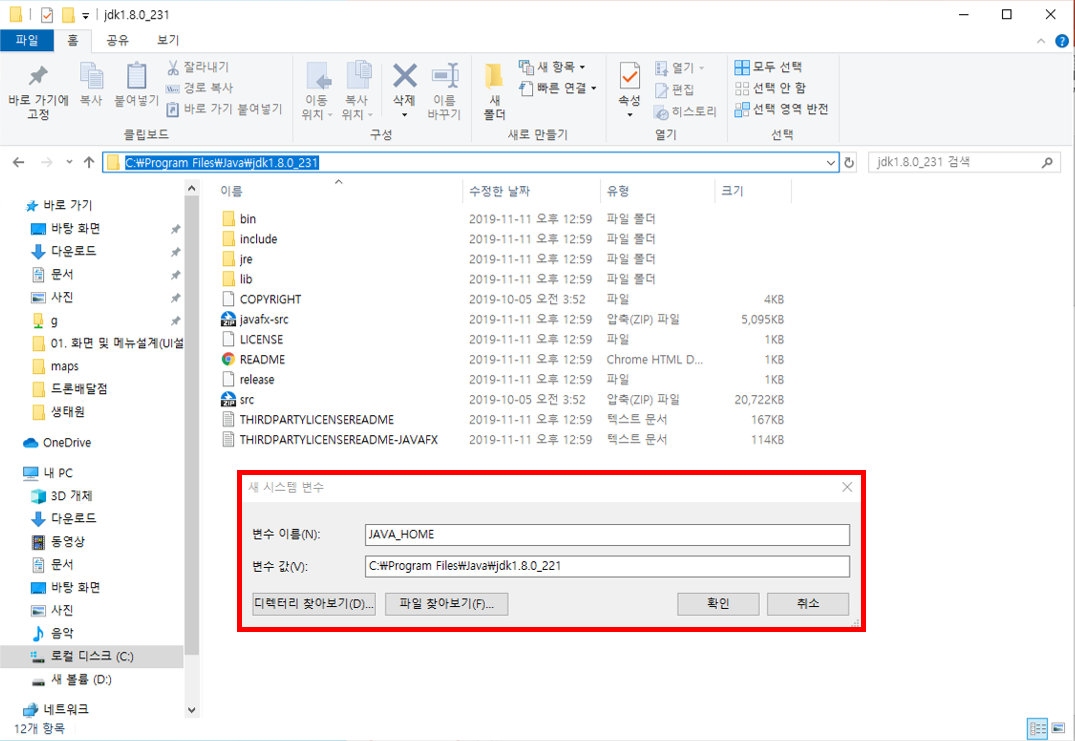Sort by the Size (크기) column header
The image size is (1075, 741).
coord(732,191)
